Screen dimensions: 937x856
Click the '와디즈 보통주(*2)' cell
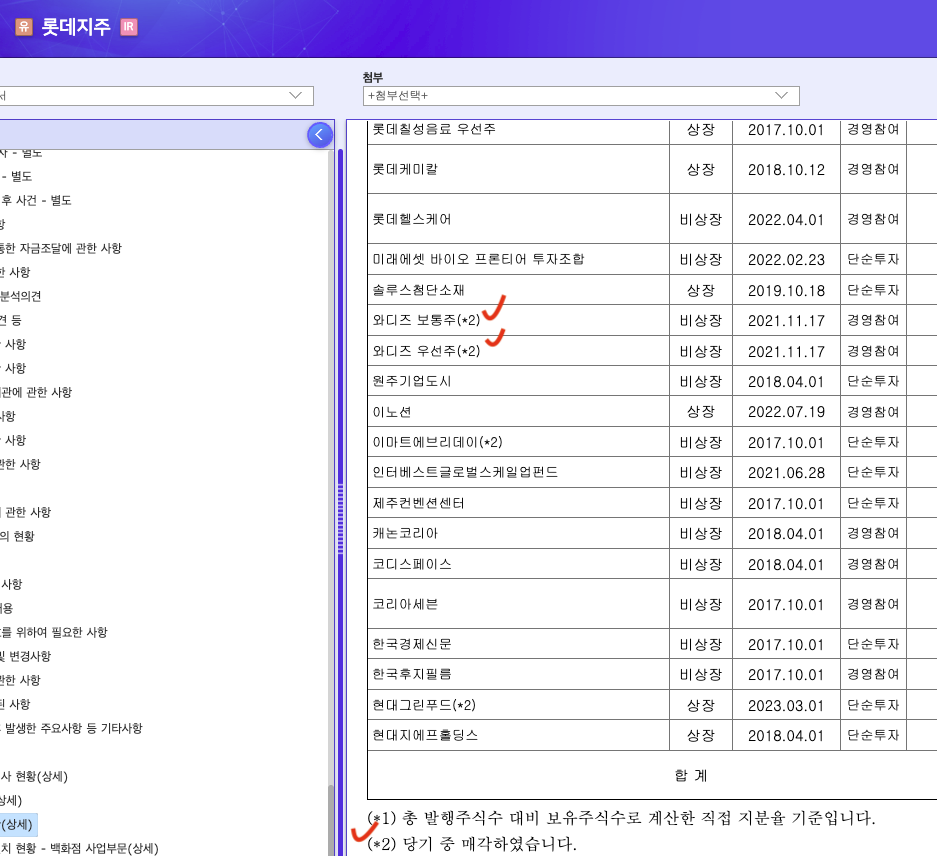pyautogui.click(x=518, y=320)
